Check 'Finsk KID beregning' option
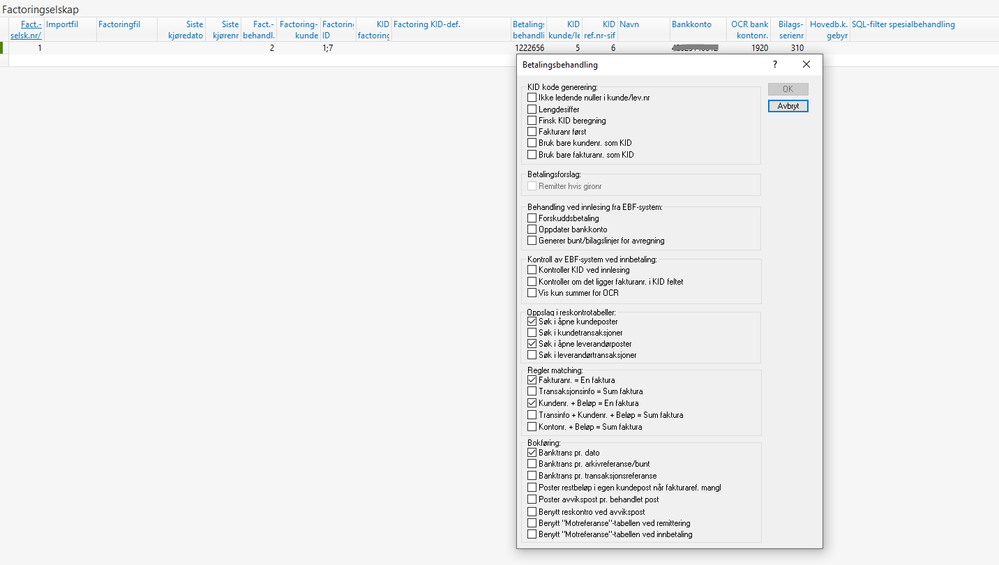The height and width of the screenshot is (565, 999). 532,120
